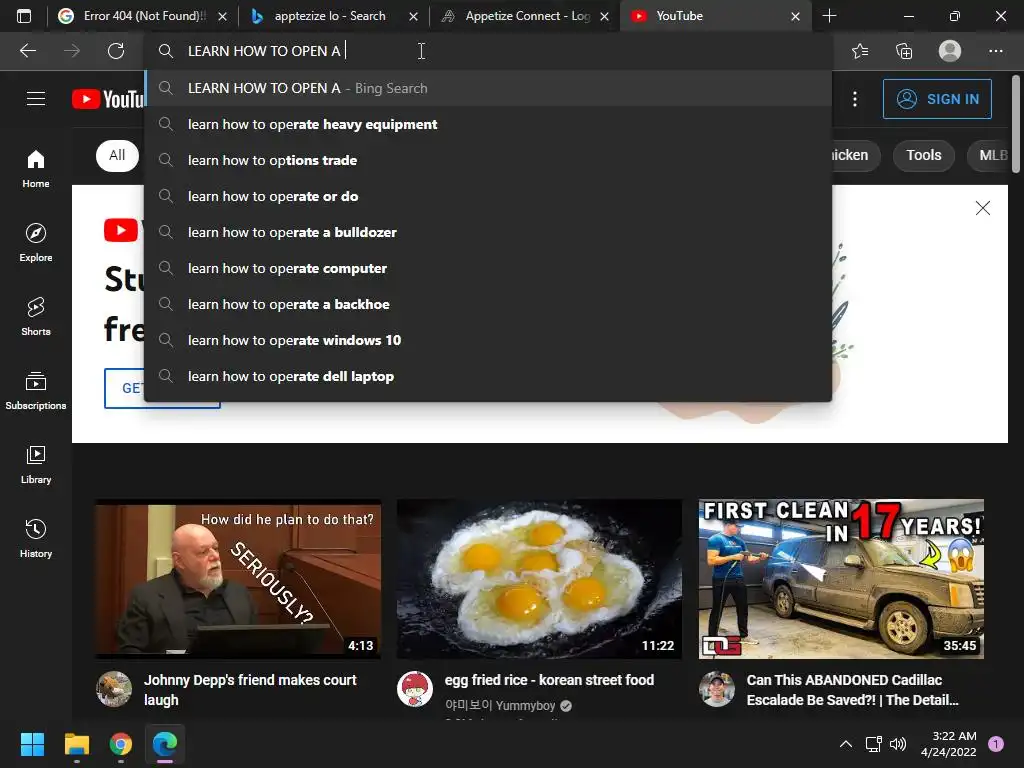The width and height of the screenshot is (1024, 768).
Task: Pick suggestion operate a bulldozer
Action: click(x=488, y=232)
